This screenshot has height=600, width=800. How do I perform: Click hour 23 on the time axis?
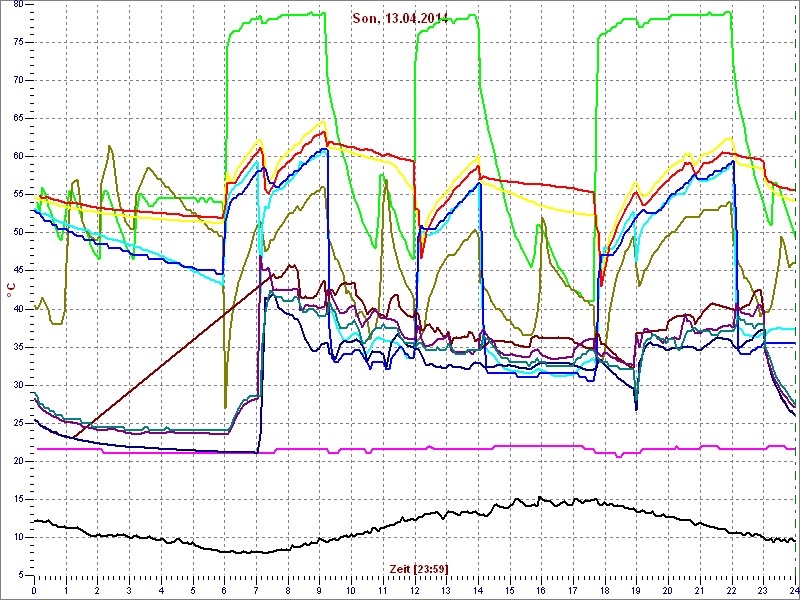click(x=764, y=588)
